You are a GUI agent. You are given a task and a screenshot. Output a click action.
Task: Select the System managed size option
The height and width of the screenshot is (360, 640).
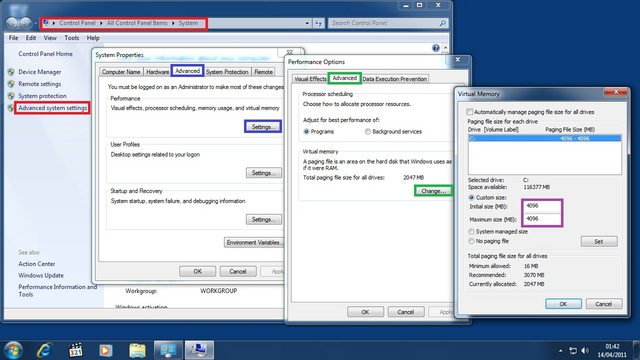pyautogui.click(x=471, y=231)
